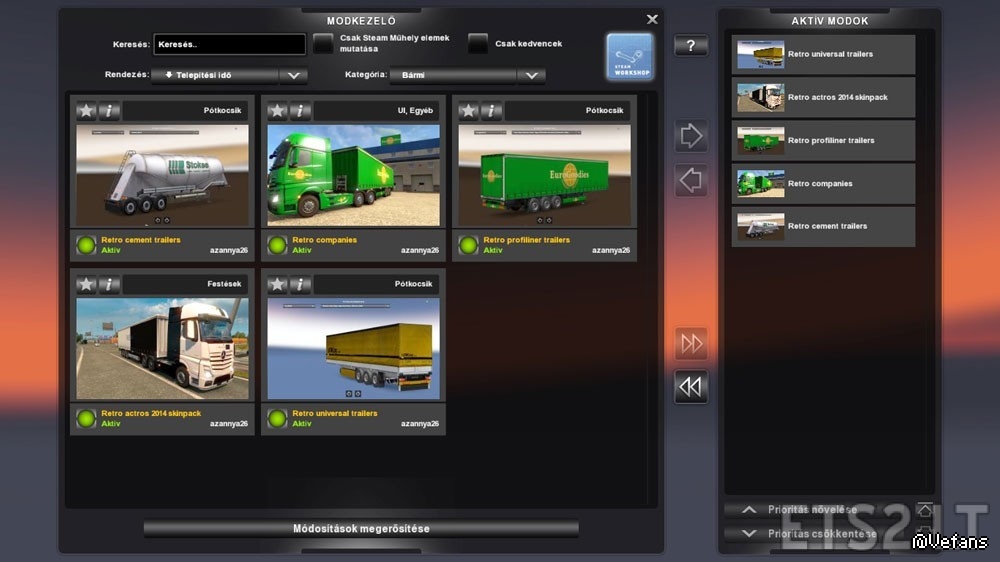Click the Retro universal trailers title text
1000x562 pixels.
335,413
